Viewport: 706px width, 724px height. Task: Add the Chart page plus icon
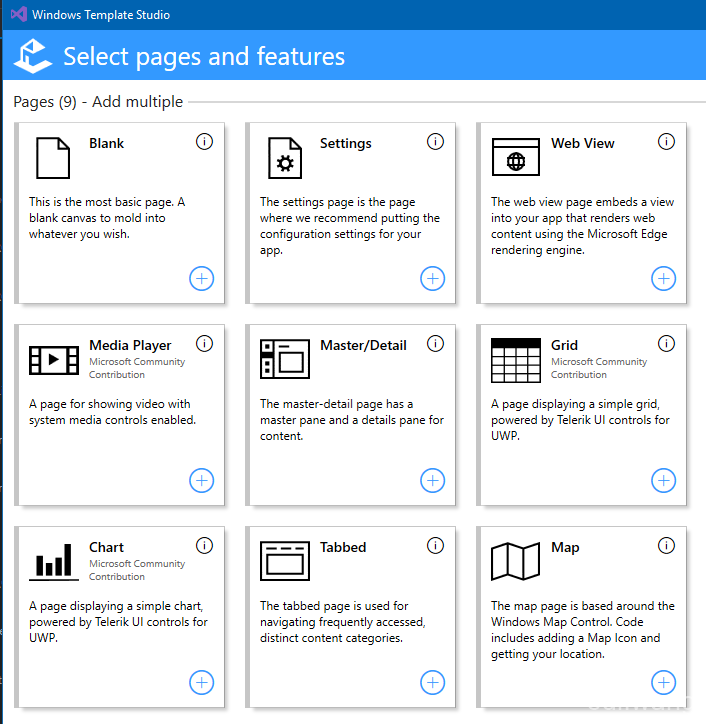click(202, 682)
